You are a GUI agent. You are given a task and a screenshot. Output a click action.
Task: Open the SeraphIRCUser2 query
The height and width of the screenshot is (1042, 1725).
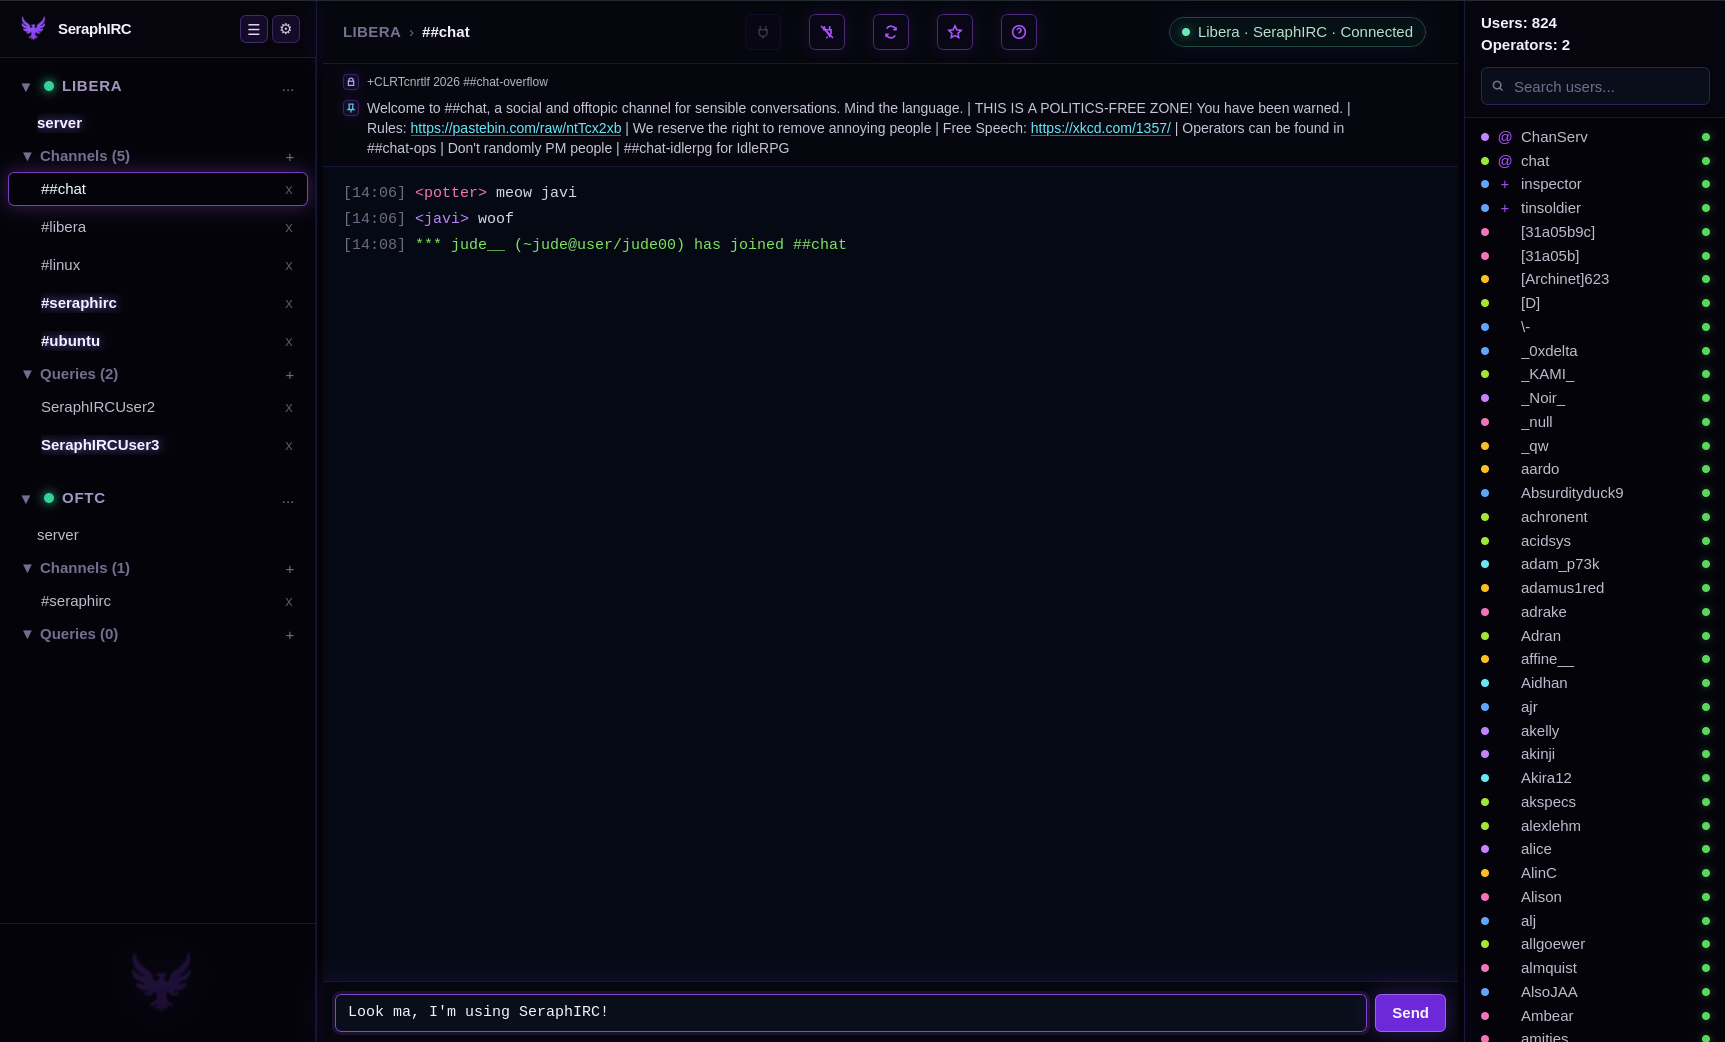(x=158, y=407)
